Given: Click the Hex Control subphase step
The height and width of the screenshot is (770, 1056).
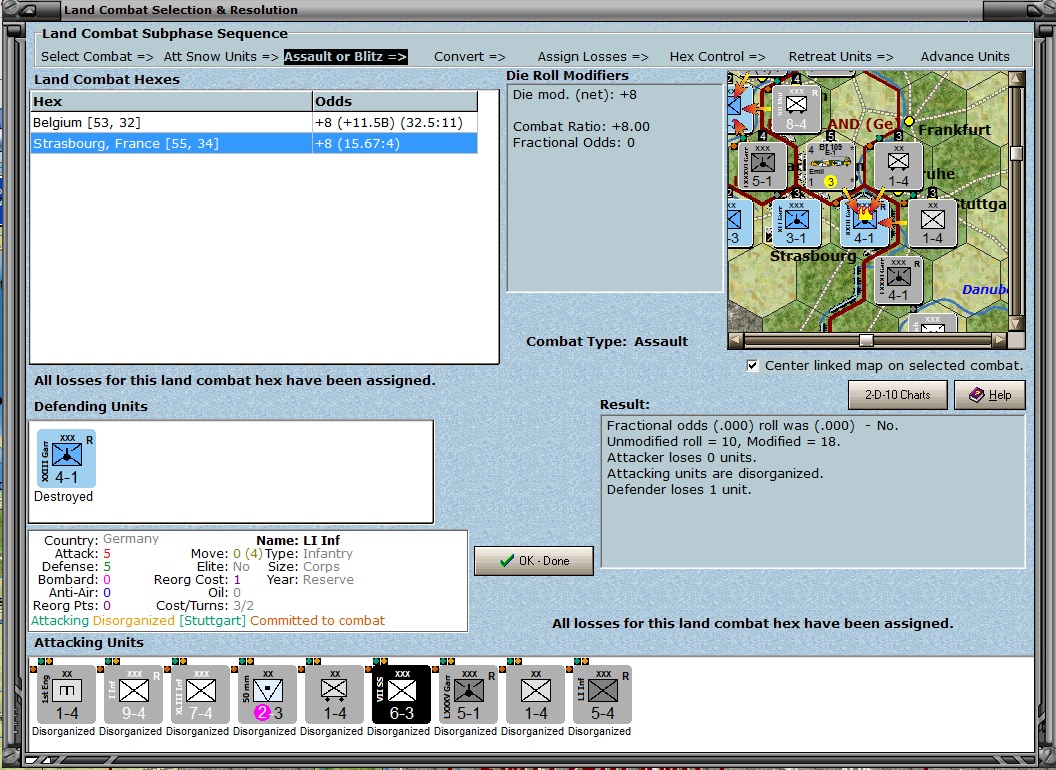Looking at the screenshot, I should [x=717, y=57].
